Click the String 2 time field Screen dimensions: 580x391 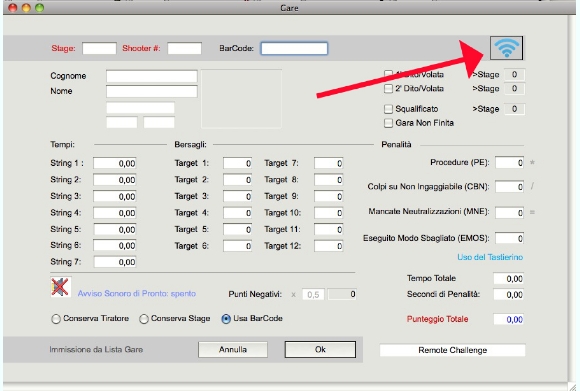[115, 180]
